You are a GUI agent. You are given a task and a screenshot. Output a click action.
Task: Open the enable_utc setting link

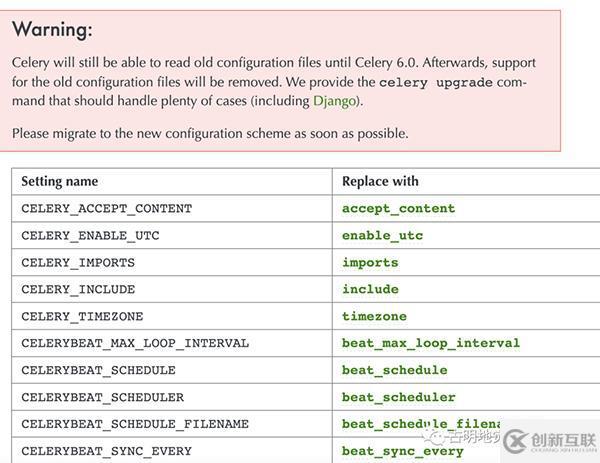[x=382, y=235]
